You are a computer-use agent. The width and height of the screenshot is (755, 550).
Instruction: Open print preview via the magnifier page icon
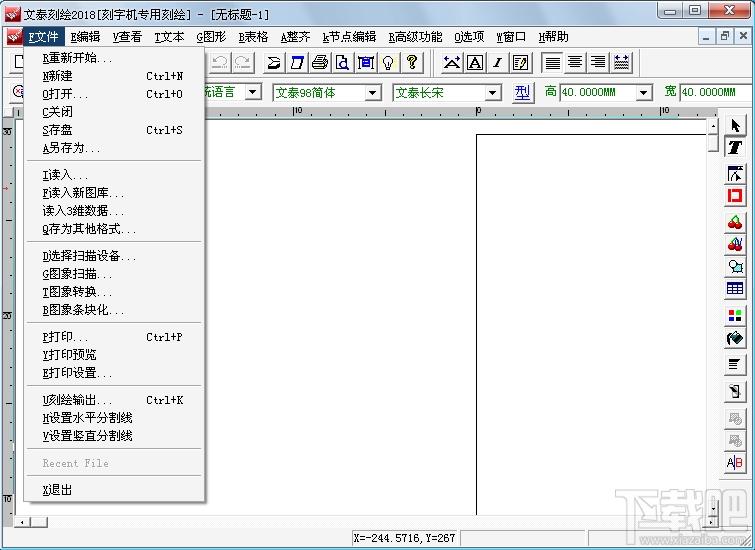[x=342, y=63]
